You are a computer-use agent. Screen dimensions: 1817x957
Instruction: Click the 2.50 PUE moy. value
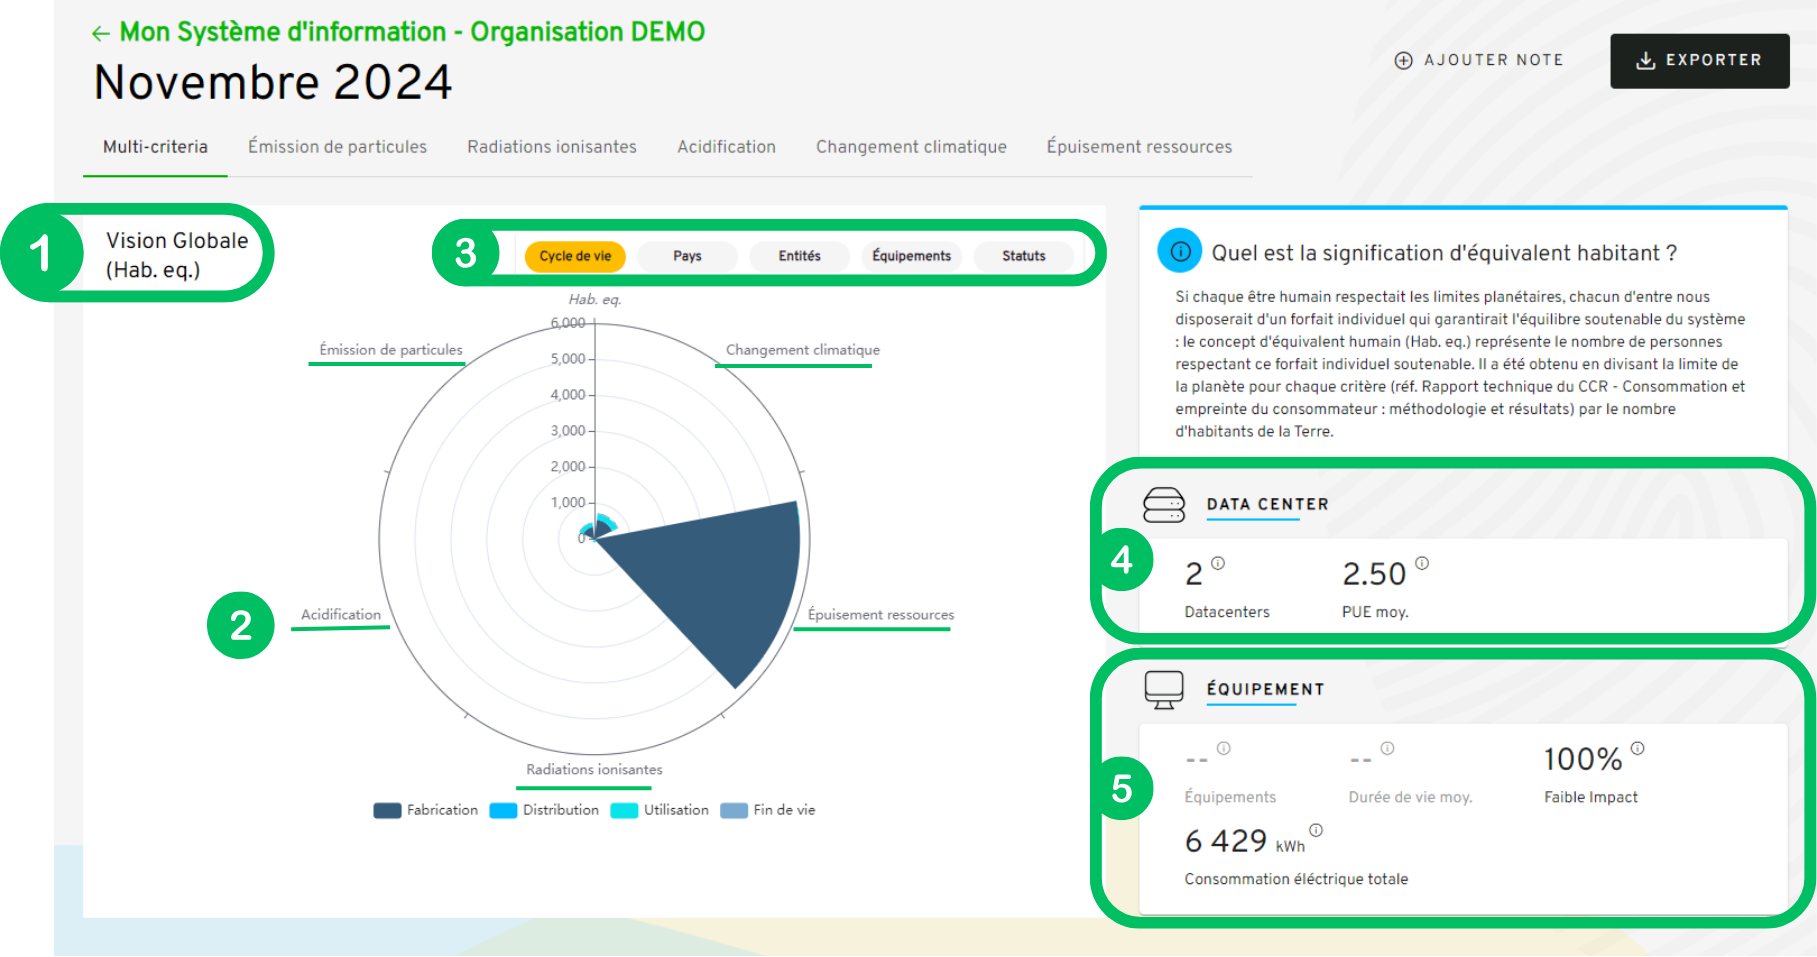1374,574
